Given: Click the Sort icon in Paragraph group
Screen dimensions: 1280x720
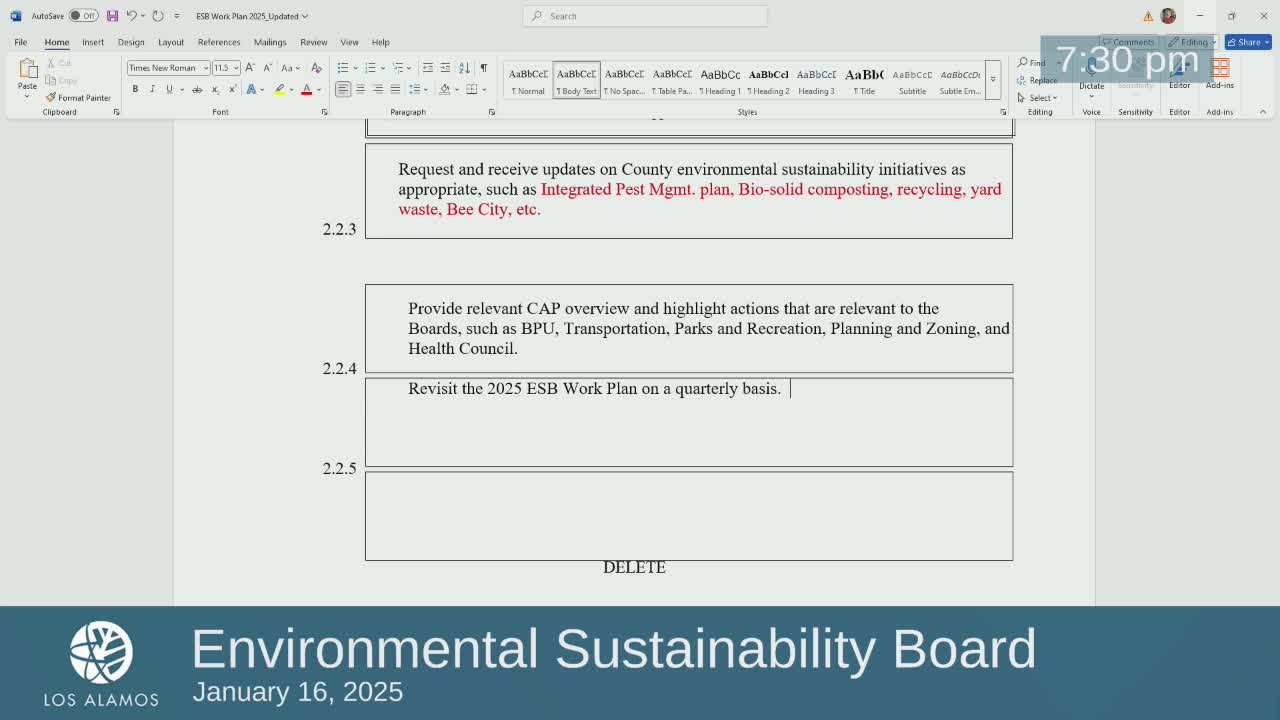Looking at the screenshot, I should (464, 68).
